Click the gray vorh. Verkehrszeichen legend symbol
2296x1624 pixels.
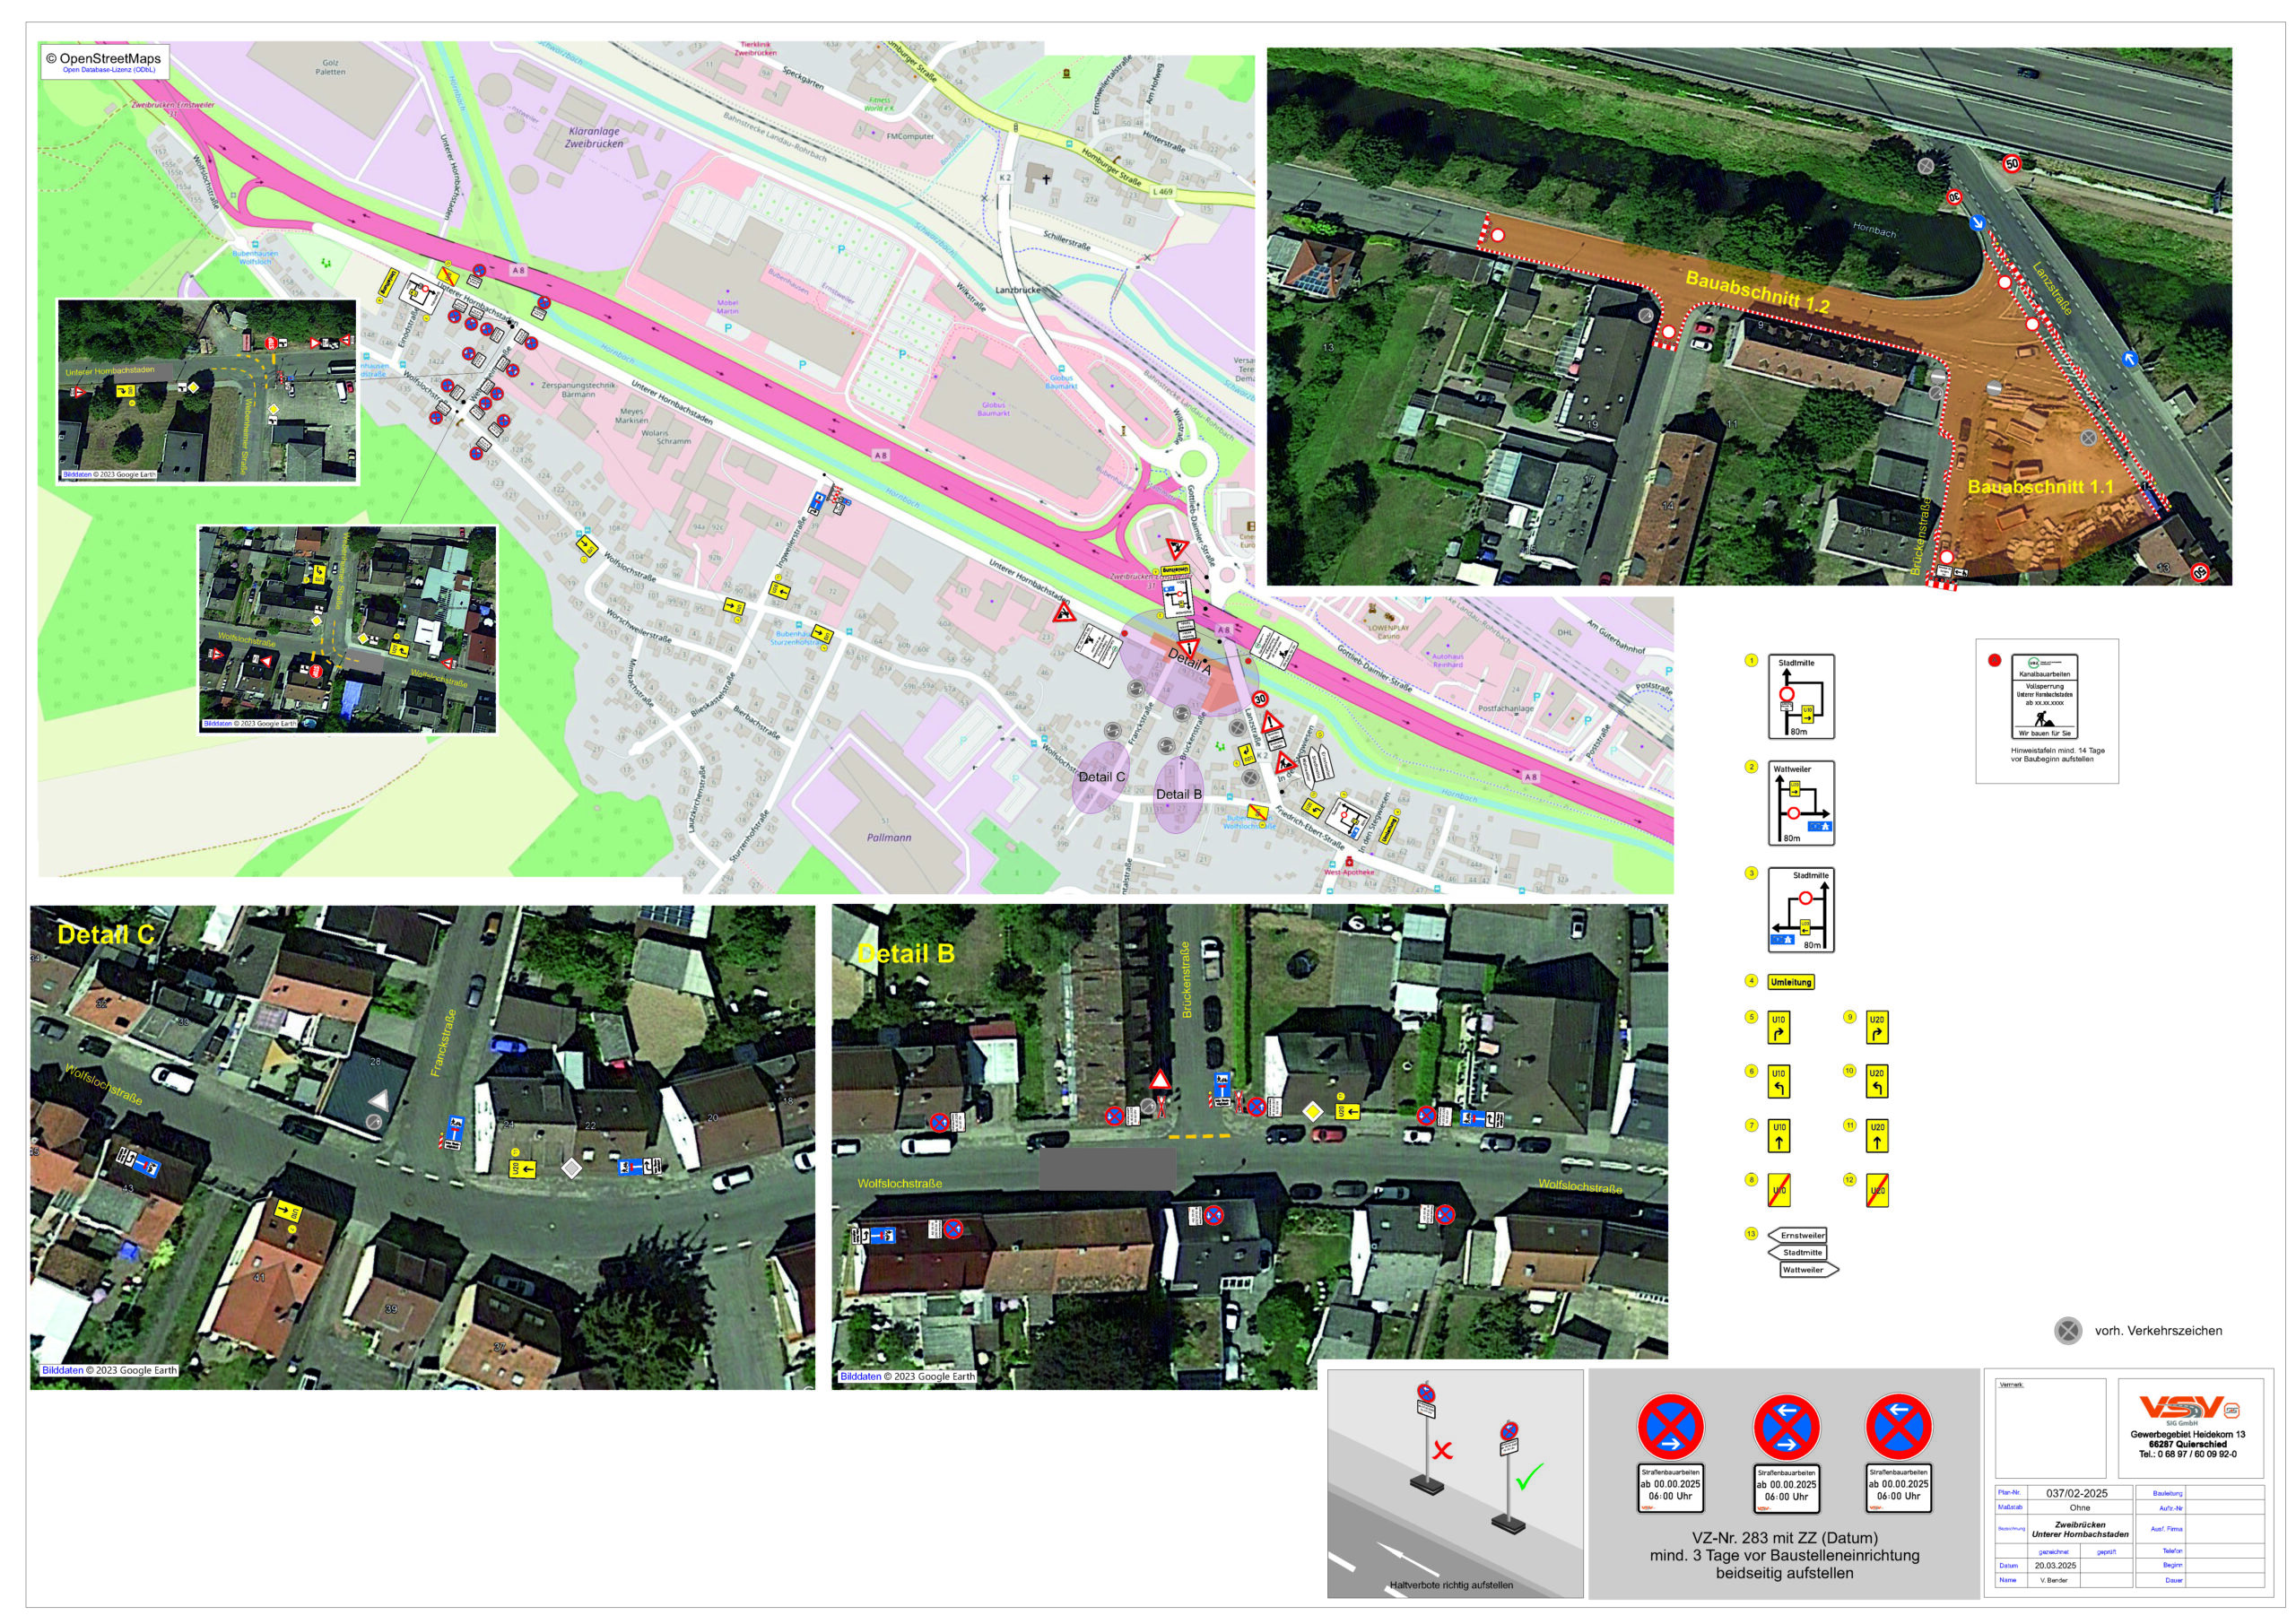[2067, 1331]
